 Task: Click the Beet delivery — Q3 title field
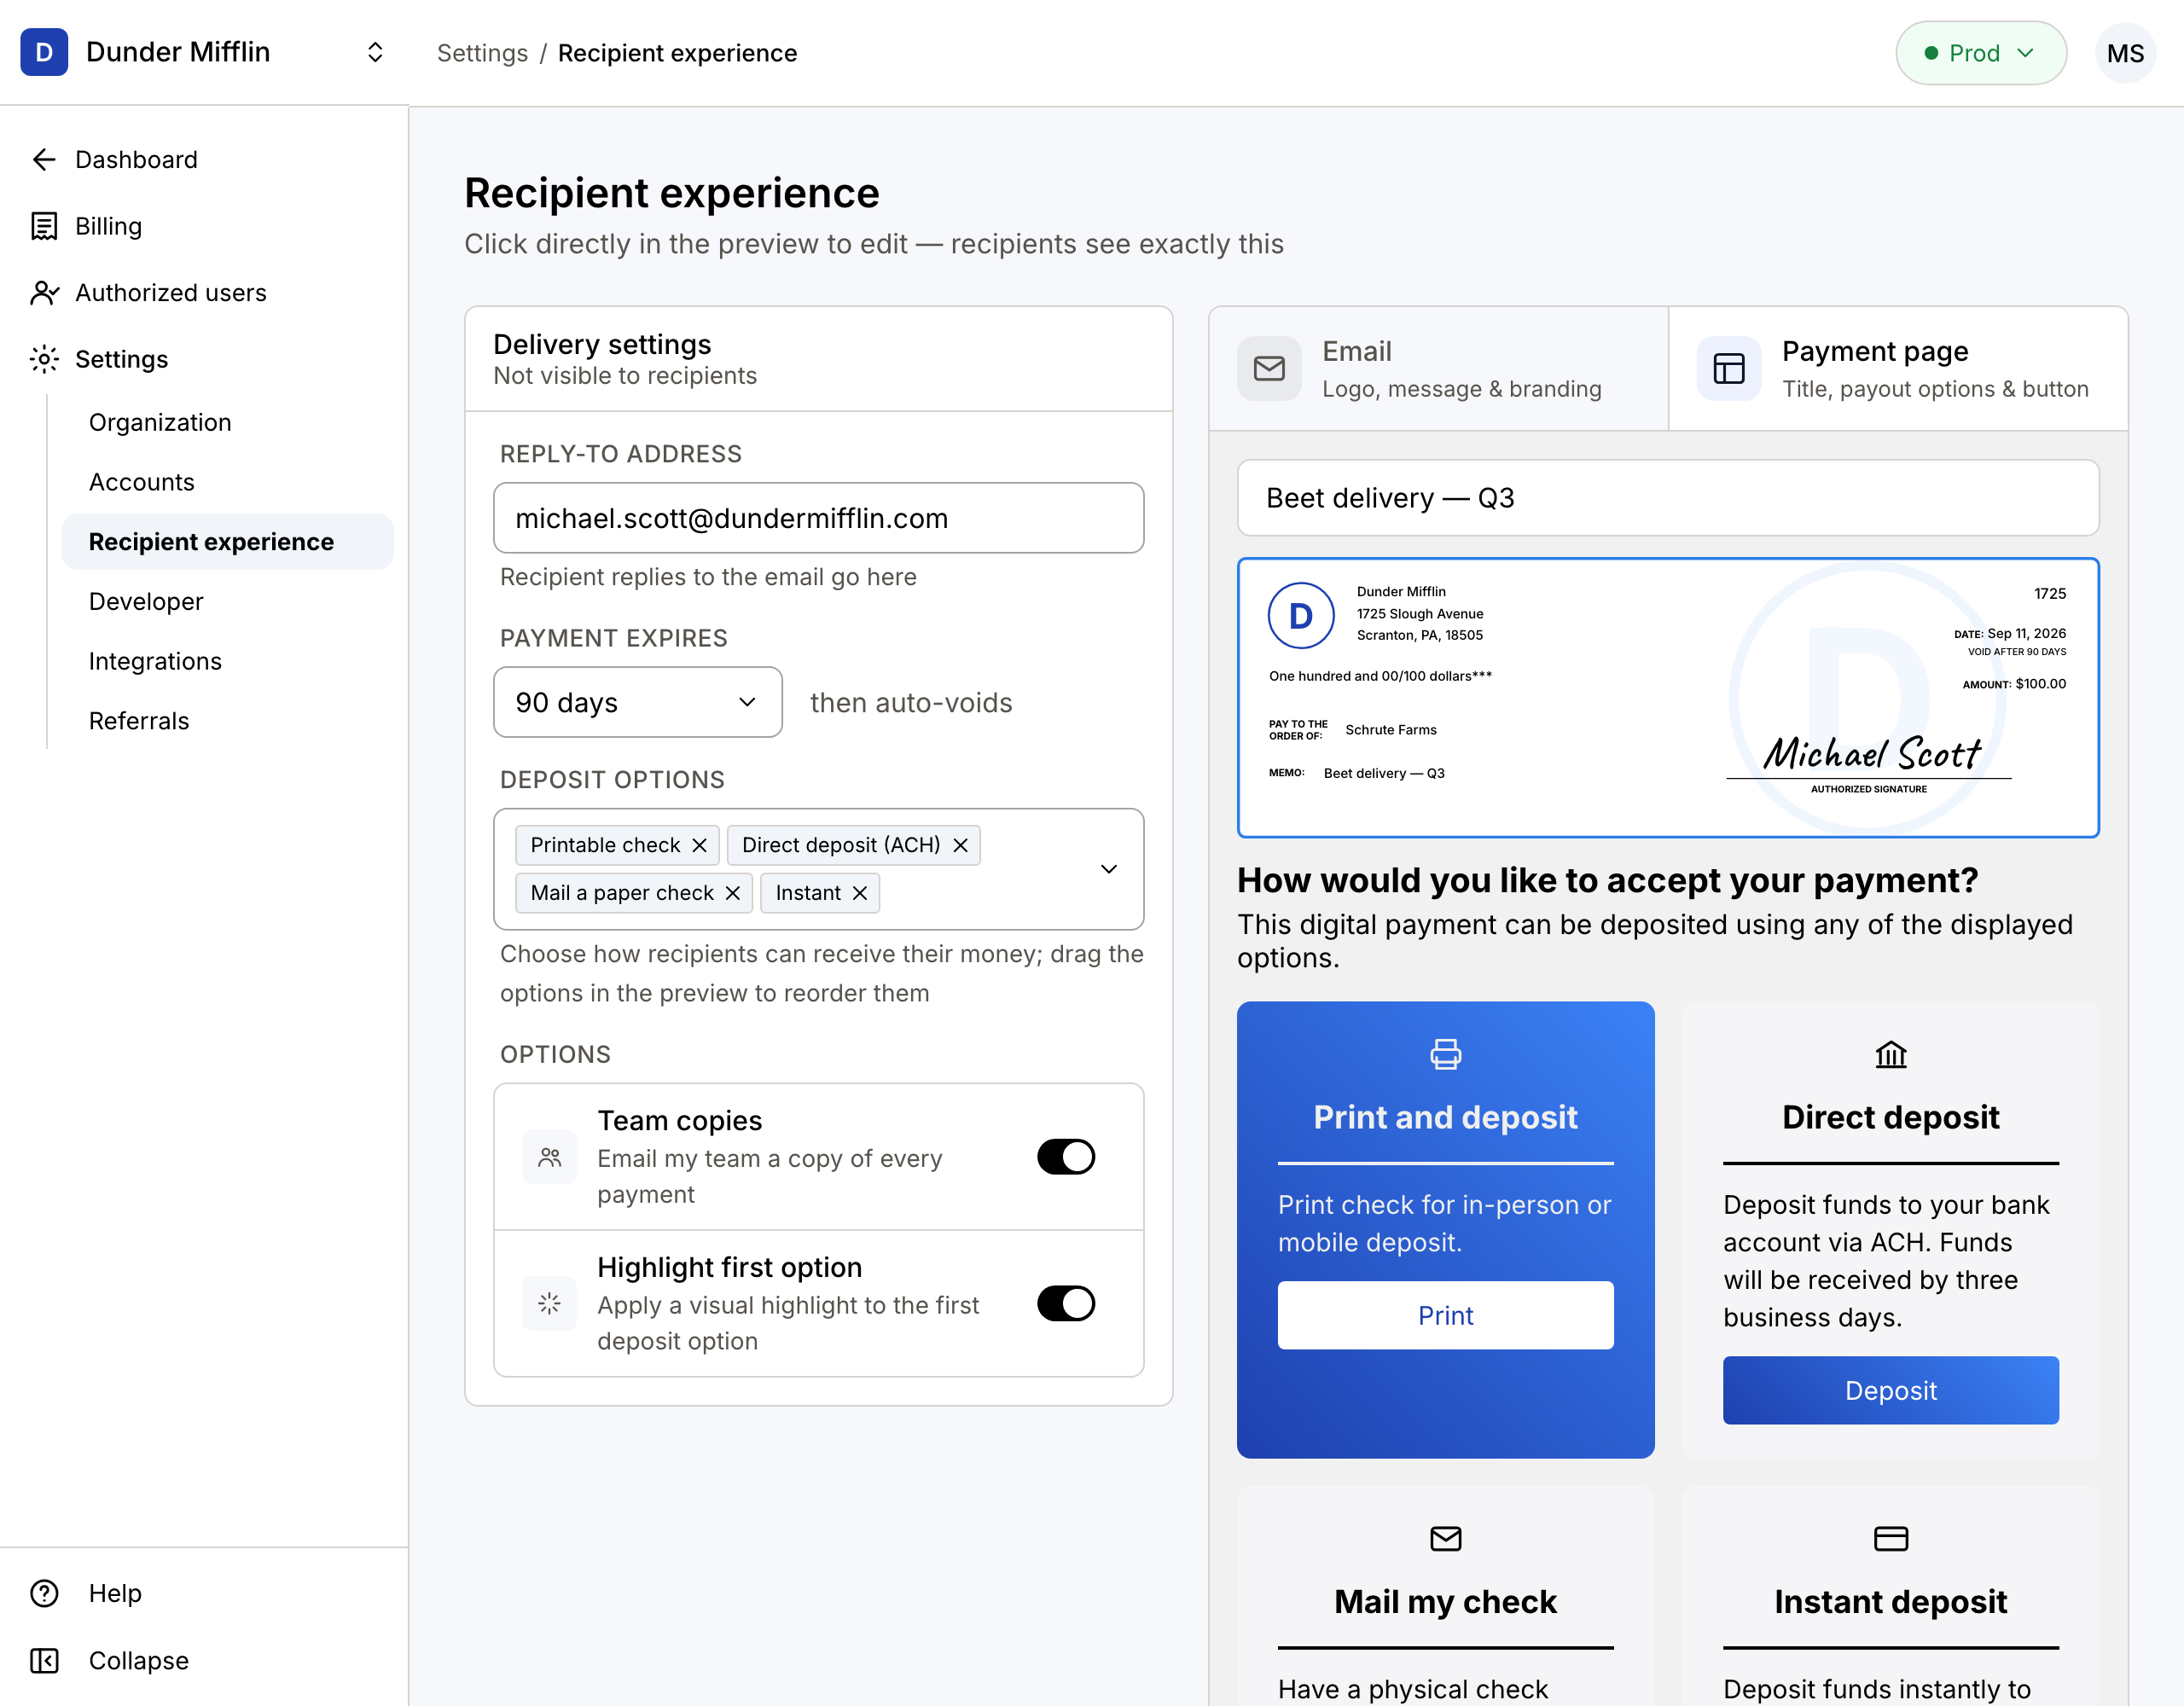coord(1667,498)
